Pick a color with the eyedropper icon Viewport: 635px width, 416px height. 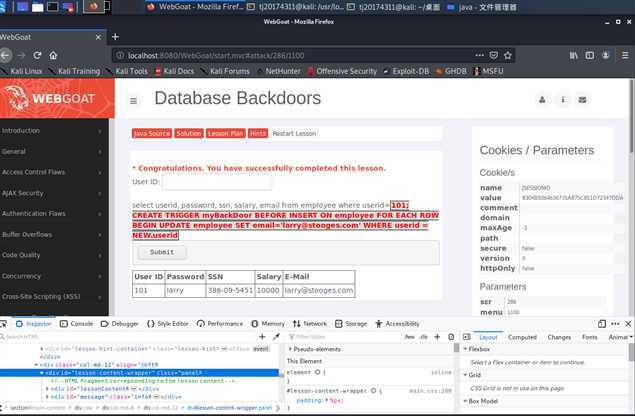pos(277,336)
